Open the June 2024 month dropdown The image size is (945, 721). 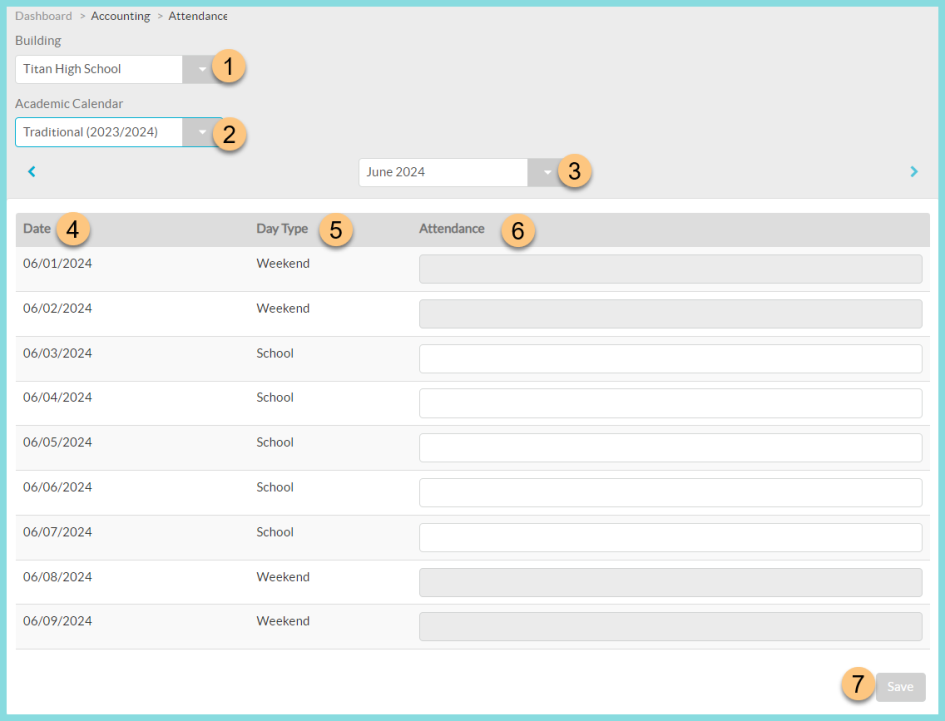(545, 172)
